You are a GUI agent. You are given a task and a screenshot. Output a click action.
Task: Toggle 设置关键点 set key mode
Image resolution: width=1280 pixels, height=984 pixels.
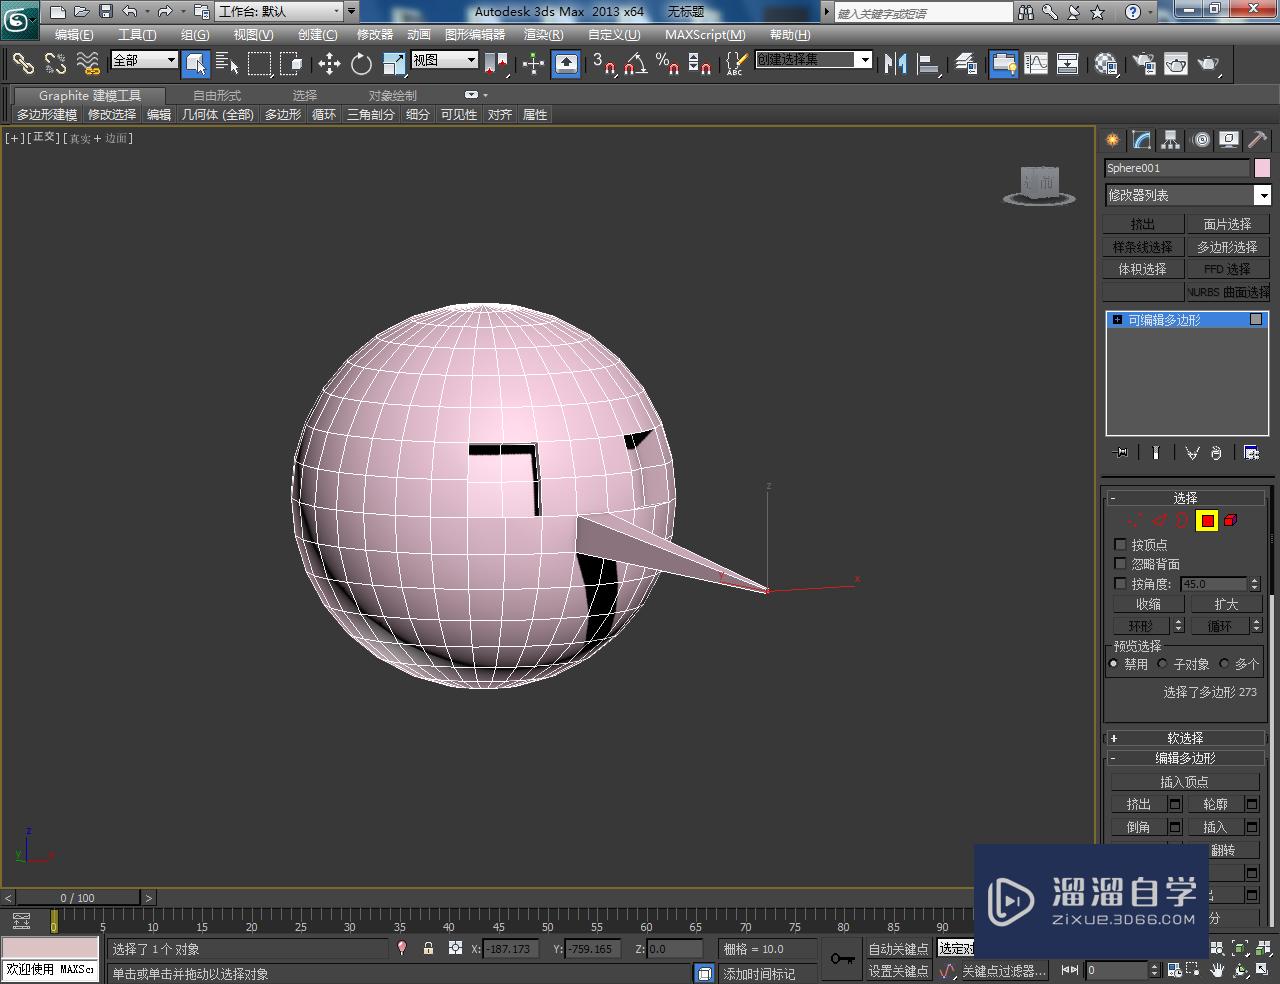[x=898, y=971]
